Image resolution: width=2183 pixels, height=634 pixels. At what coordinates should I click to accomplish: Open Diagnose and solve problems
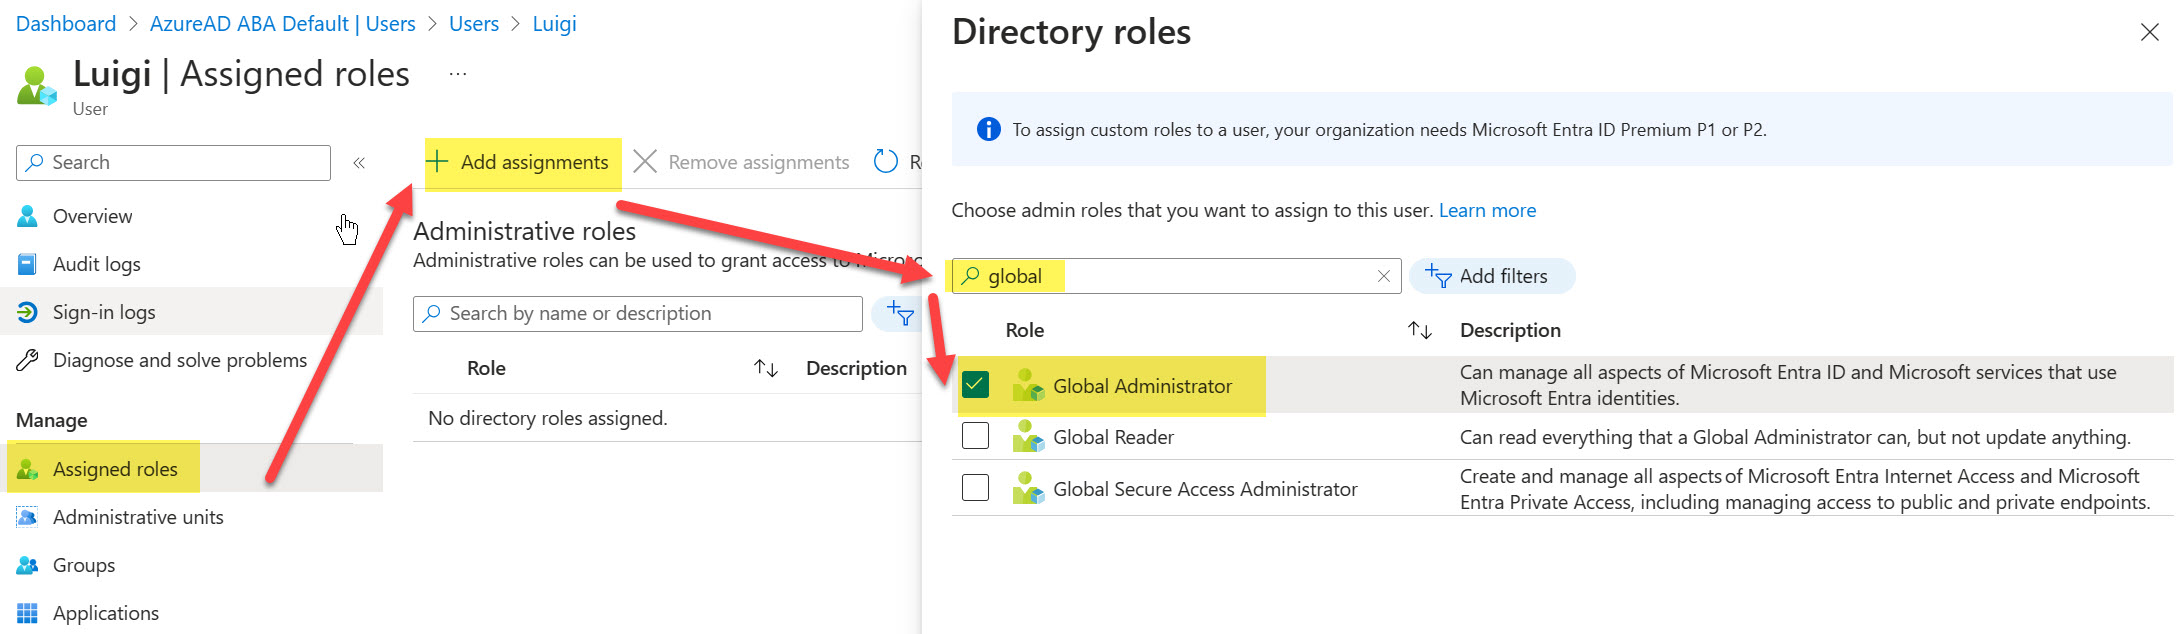click(180, 360)
